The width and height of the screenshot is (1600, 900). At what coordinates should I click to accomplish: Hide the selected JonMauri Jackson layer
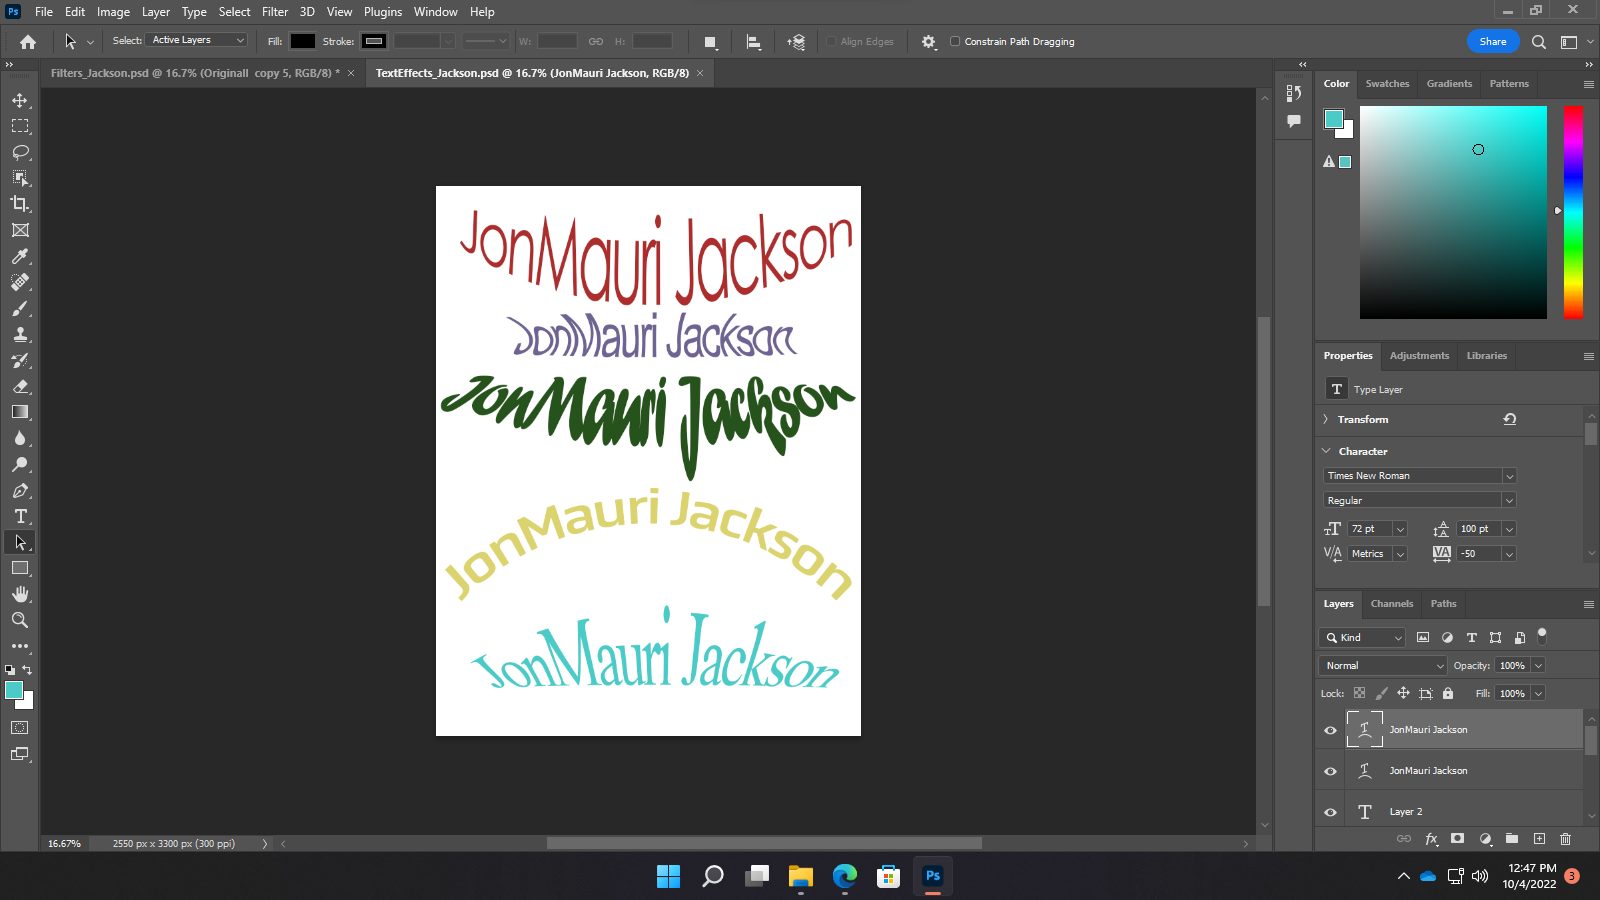click(x=1330, y=730)
